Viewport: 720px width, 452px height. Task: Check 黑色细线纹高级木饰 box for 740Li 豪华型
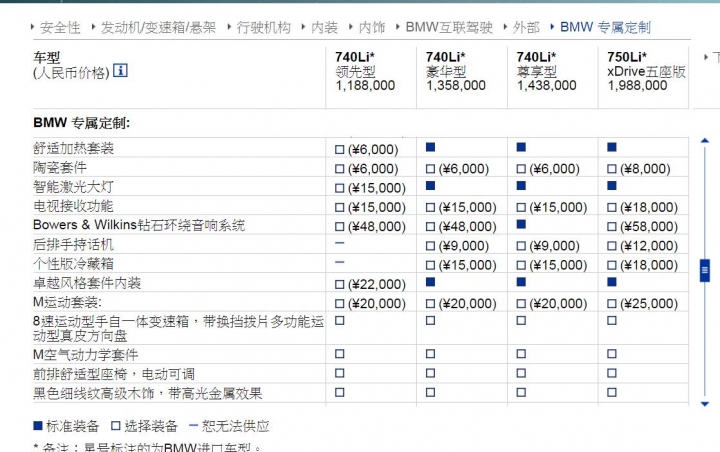tap(430, 392)
